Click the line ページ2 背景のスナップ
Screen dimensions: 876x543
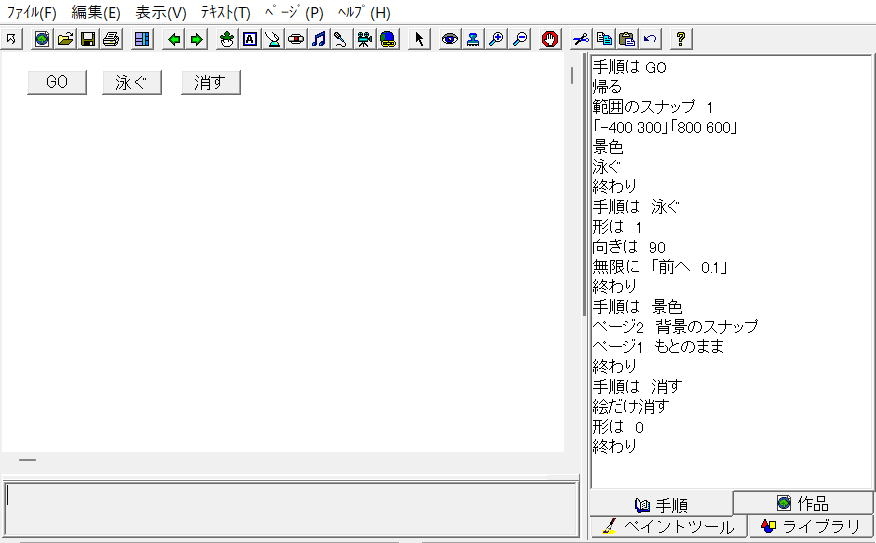click(675, 326)
